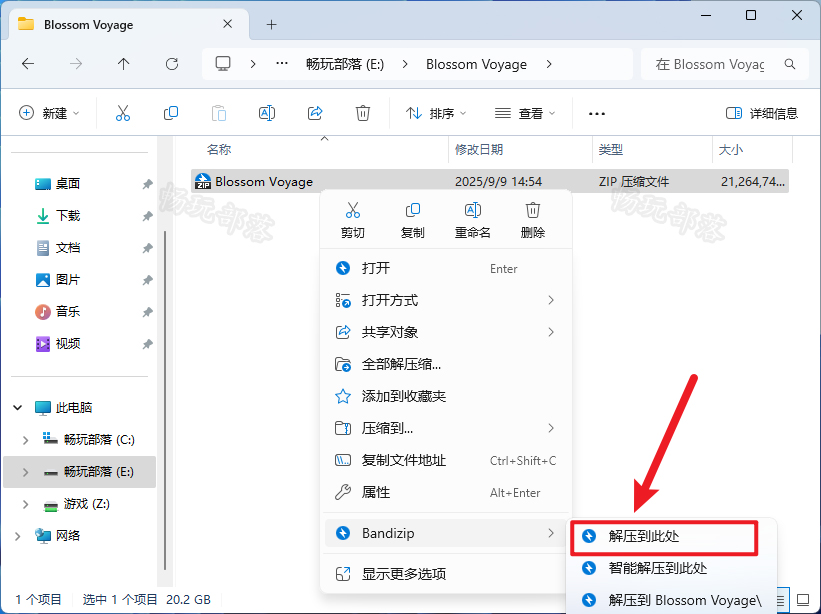
Task: Close the Blossom Voyage tab
Action: [227, 24]
